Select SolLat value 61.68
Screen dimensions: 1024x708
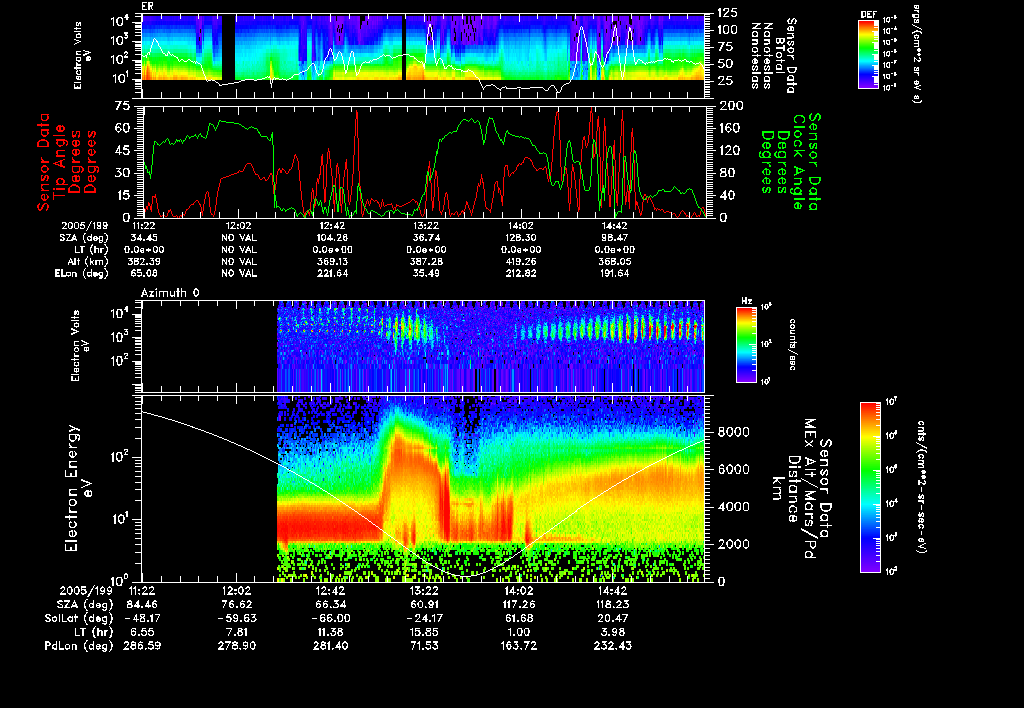(519, 619)
